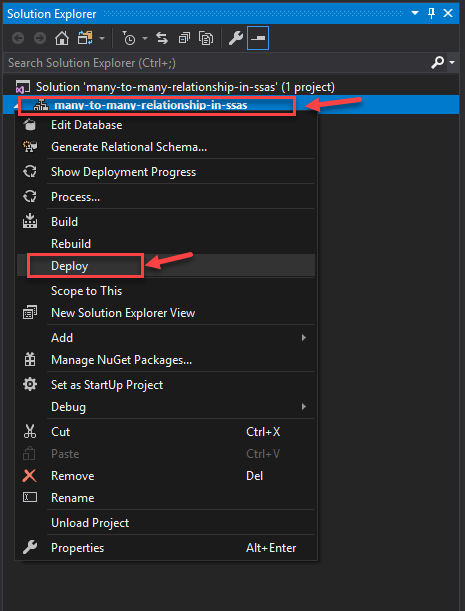This screenshot has width=465, height=611.
Task: Open the Properties wrench toolbar icon
Action: (x=236, y=38)
